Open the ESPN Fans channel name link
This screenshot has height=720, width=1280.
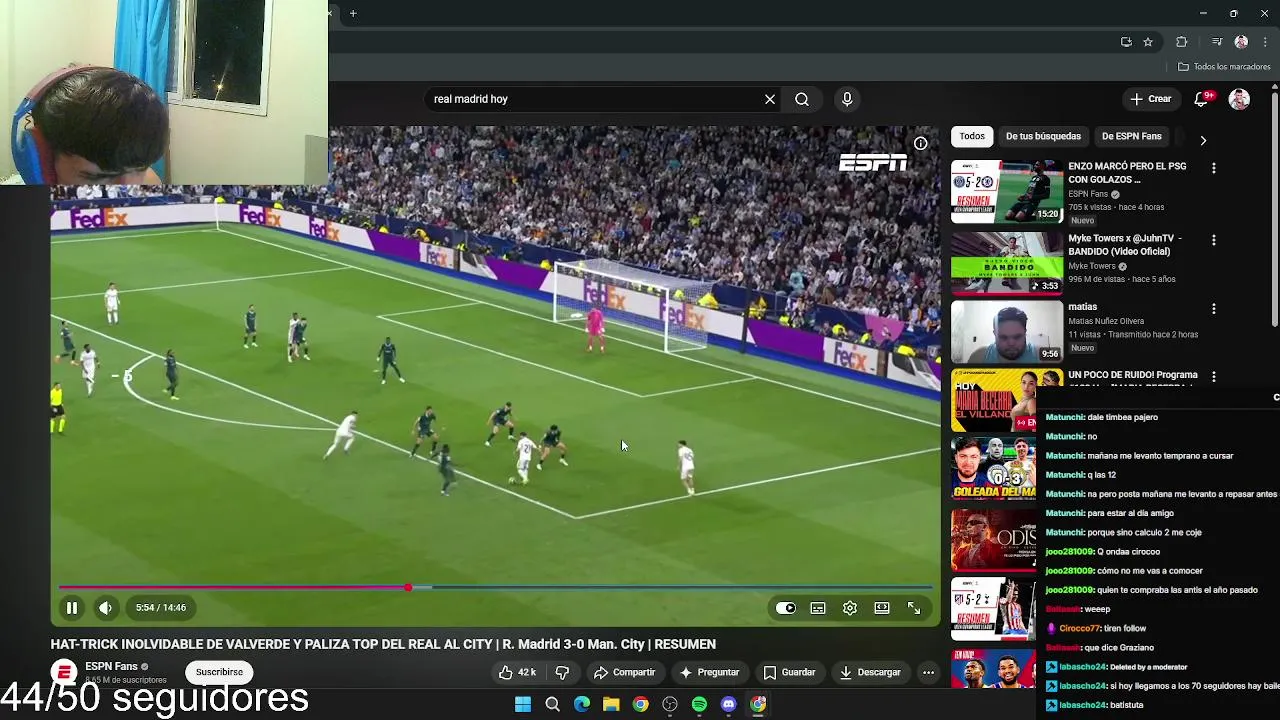pyautogui.click(x=111, y=666)
